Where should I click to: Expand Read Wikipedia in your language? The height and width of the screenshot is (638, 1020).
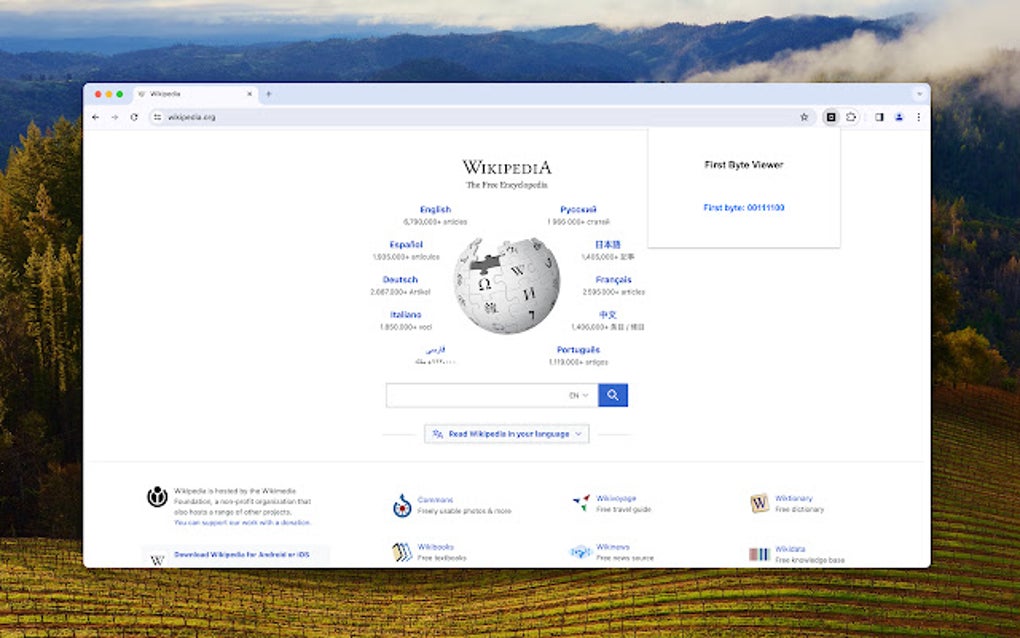(506, 434)
